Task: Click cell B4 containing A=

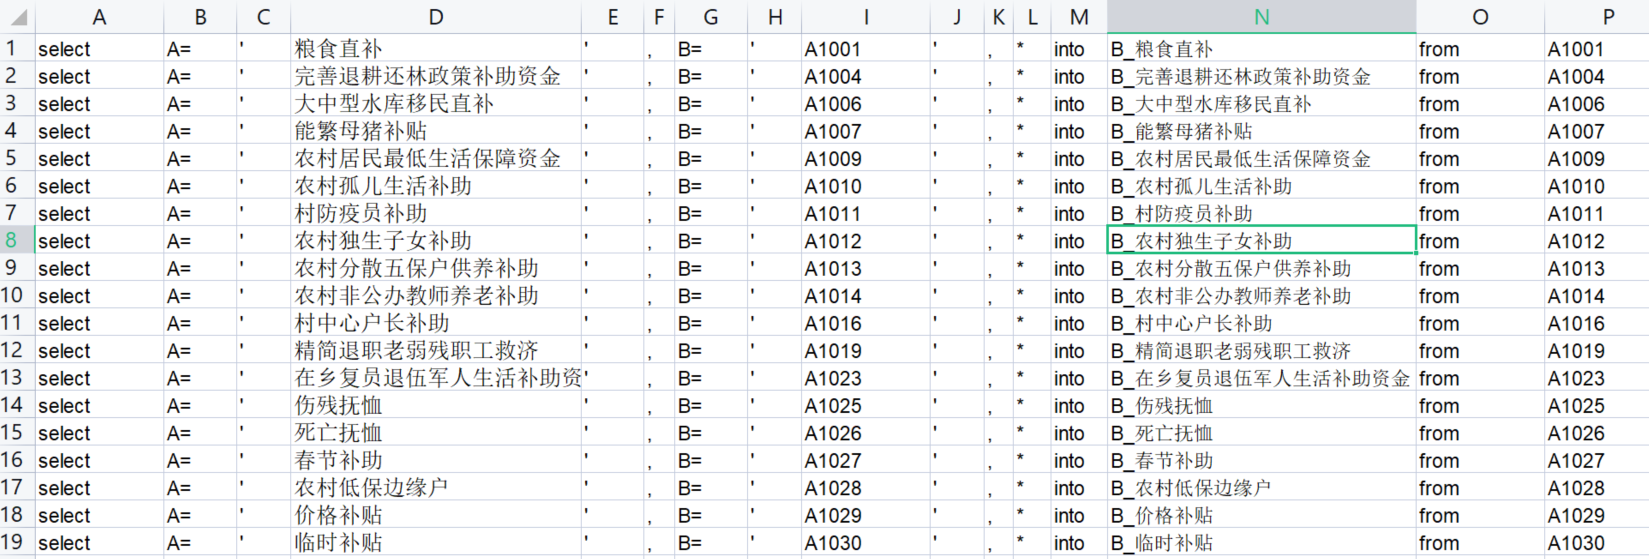Action: 200,131
